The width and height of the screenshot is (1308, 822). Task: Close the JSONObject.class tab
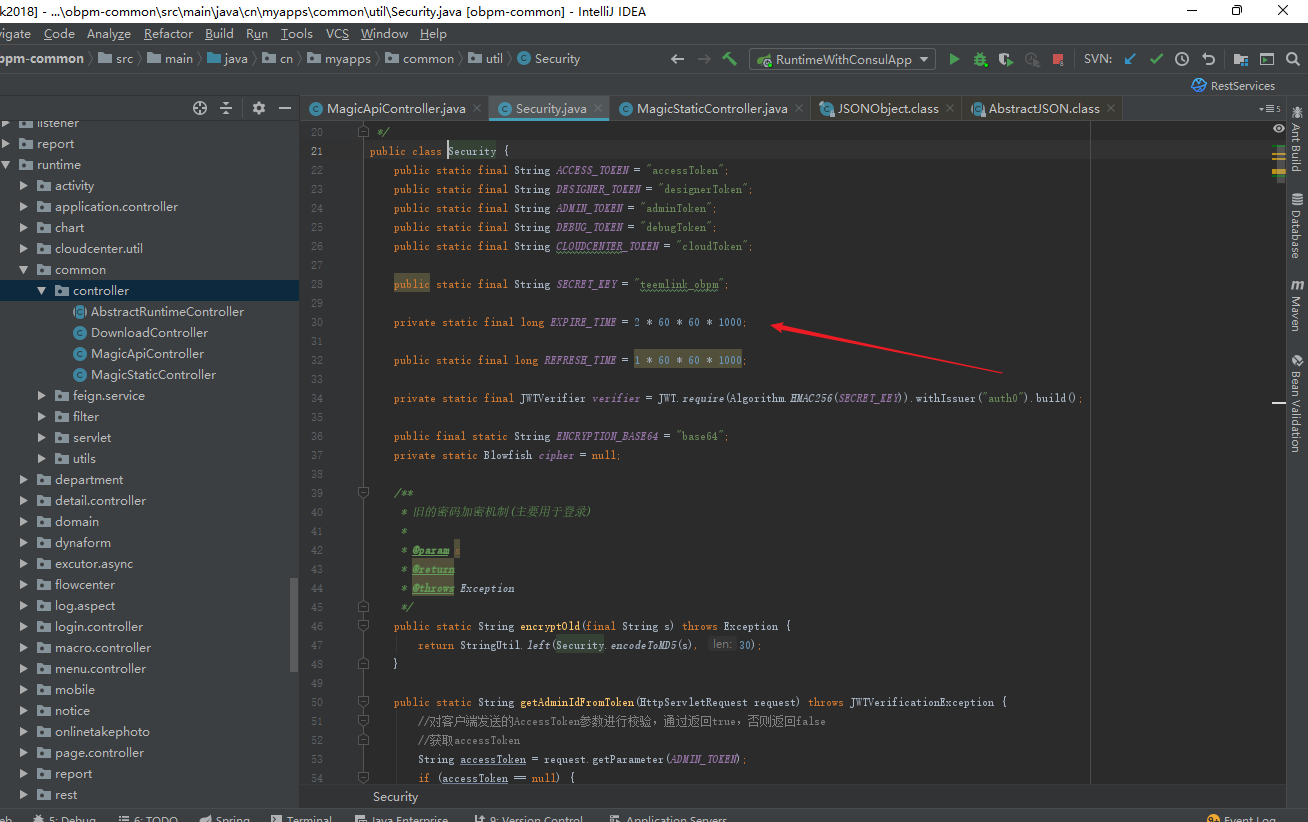coord(950,108)
